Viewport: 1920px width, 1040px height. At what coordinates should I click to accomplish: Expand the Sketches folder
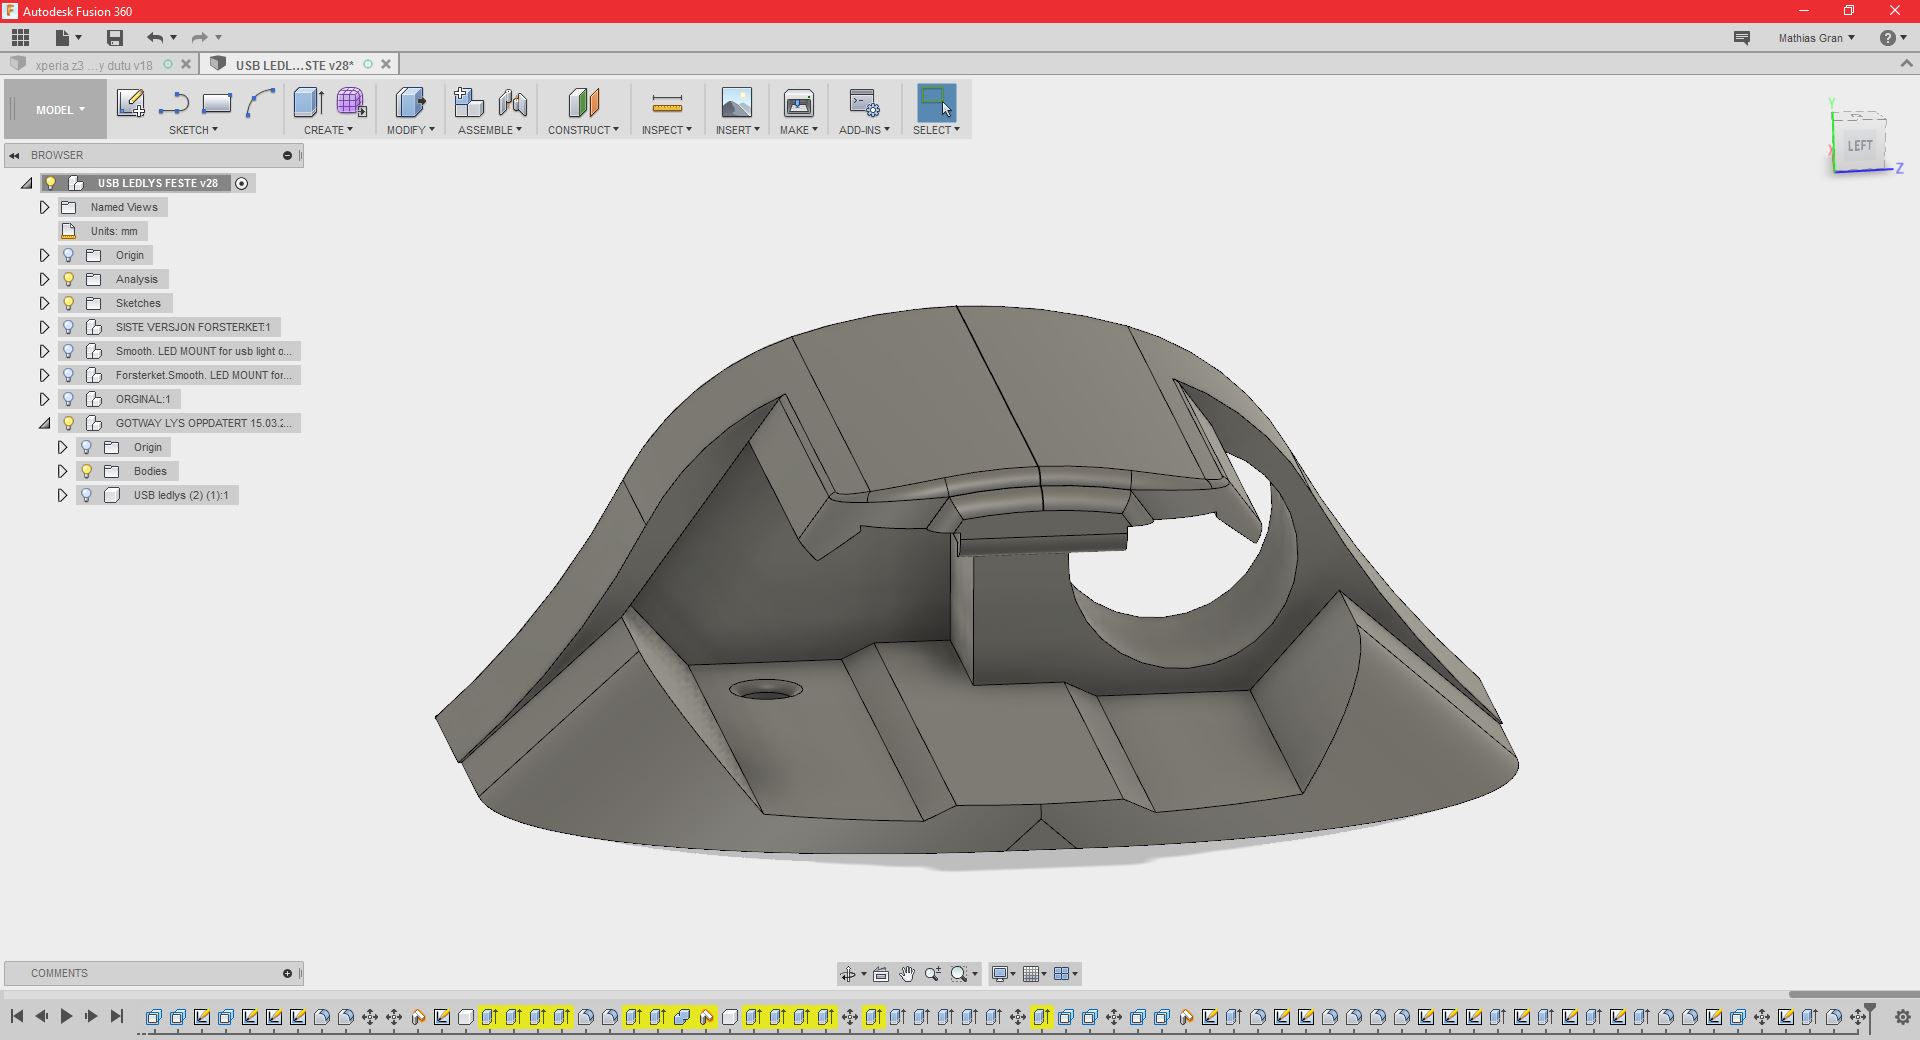point(44,303)
